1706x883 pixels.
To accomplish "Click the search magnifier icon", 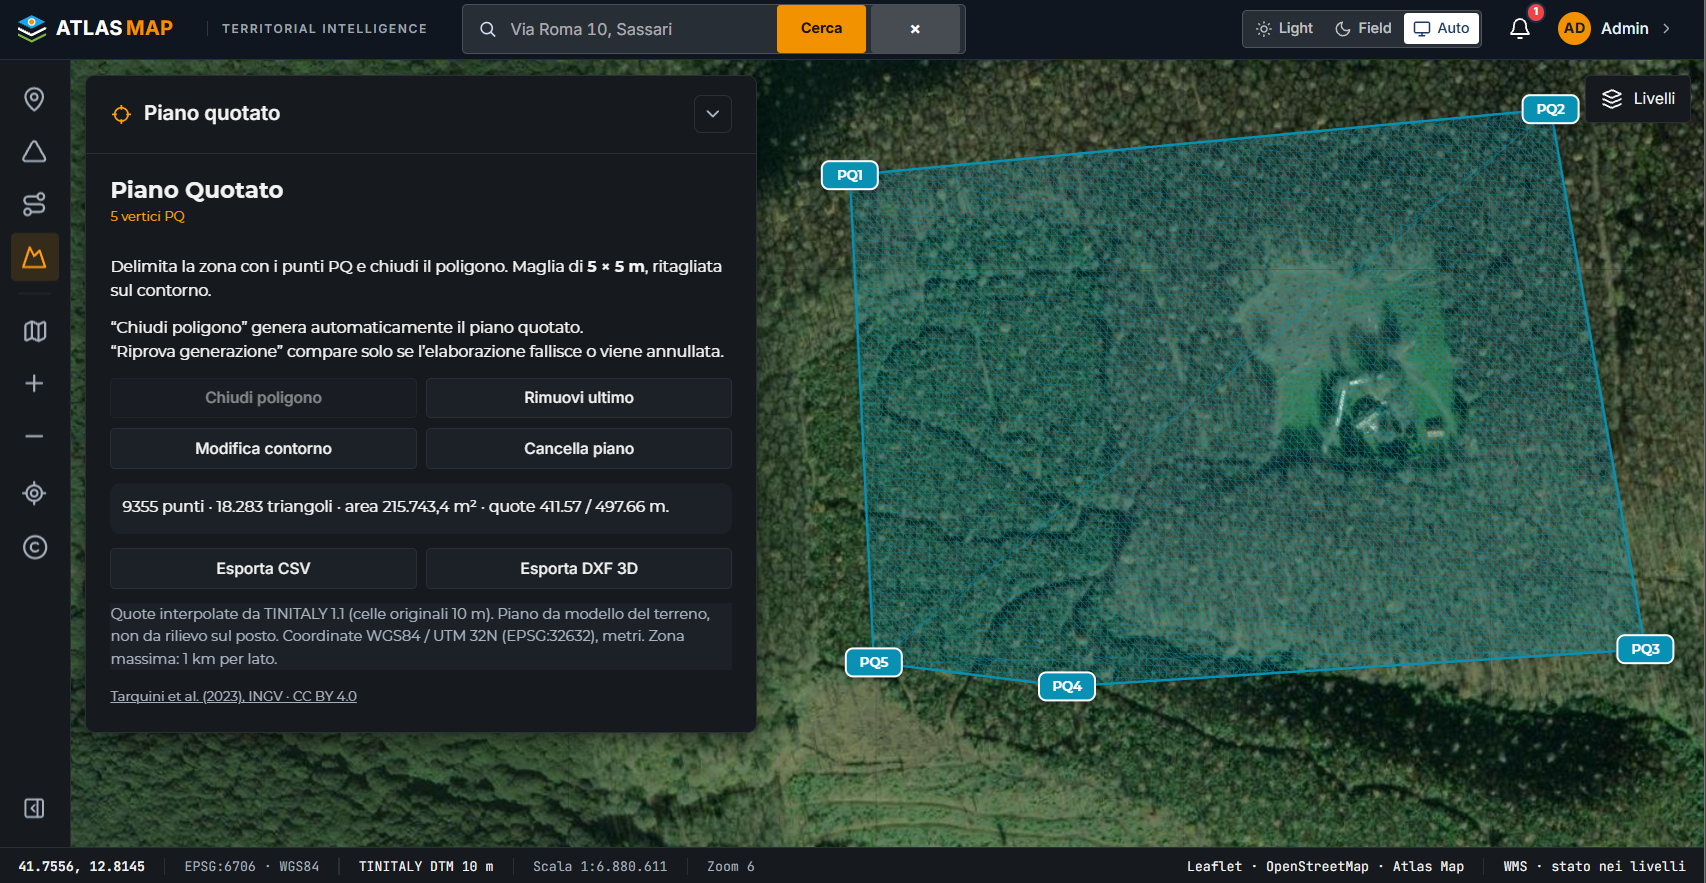I will click(x=488, y=29).
